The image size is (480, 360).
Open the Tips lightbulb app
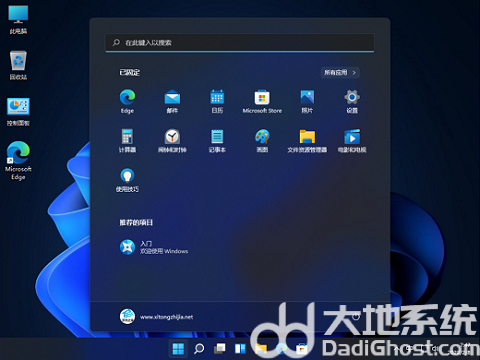coord(127,180)
